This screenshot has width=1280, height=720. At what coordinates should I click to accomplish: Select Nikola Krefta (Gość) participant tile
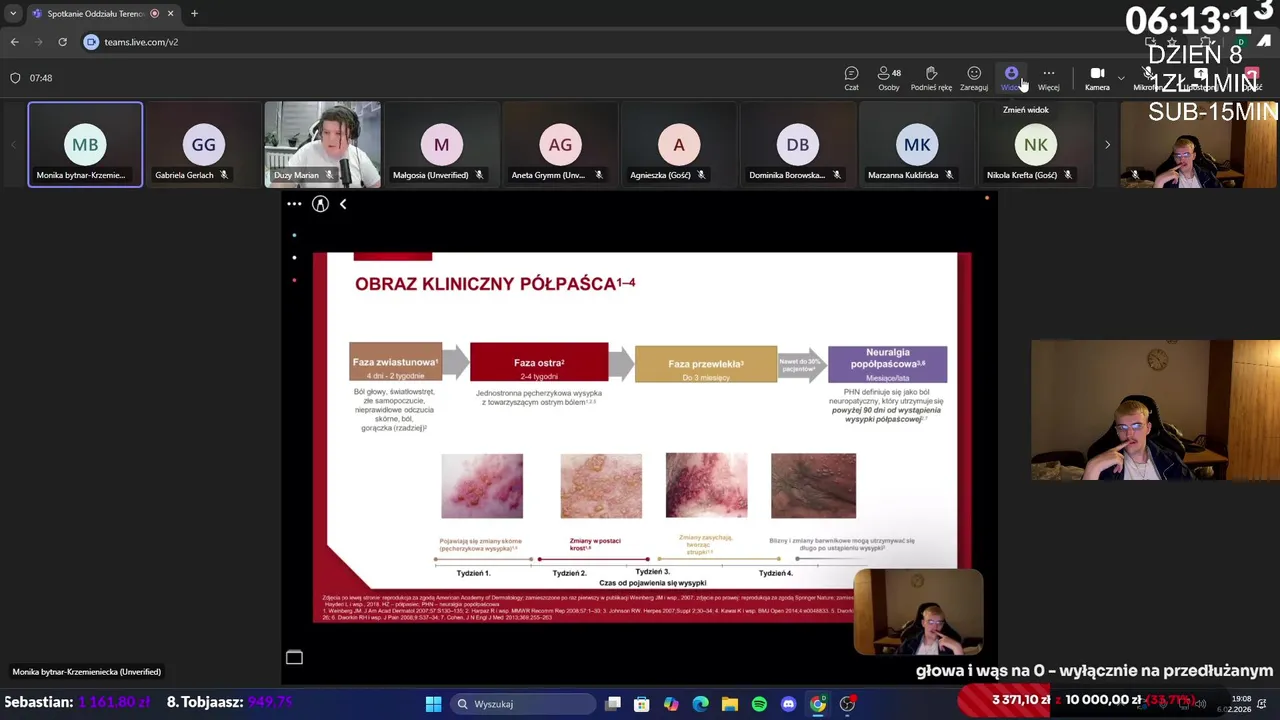pyautogui.click(x=1035, y=144)
